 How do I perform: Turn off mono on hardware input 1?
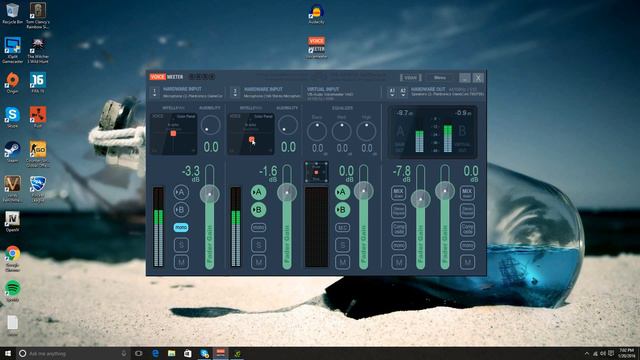(x=181, y=227)
